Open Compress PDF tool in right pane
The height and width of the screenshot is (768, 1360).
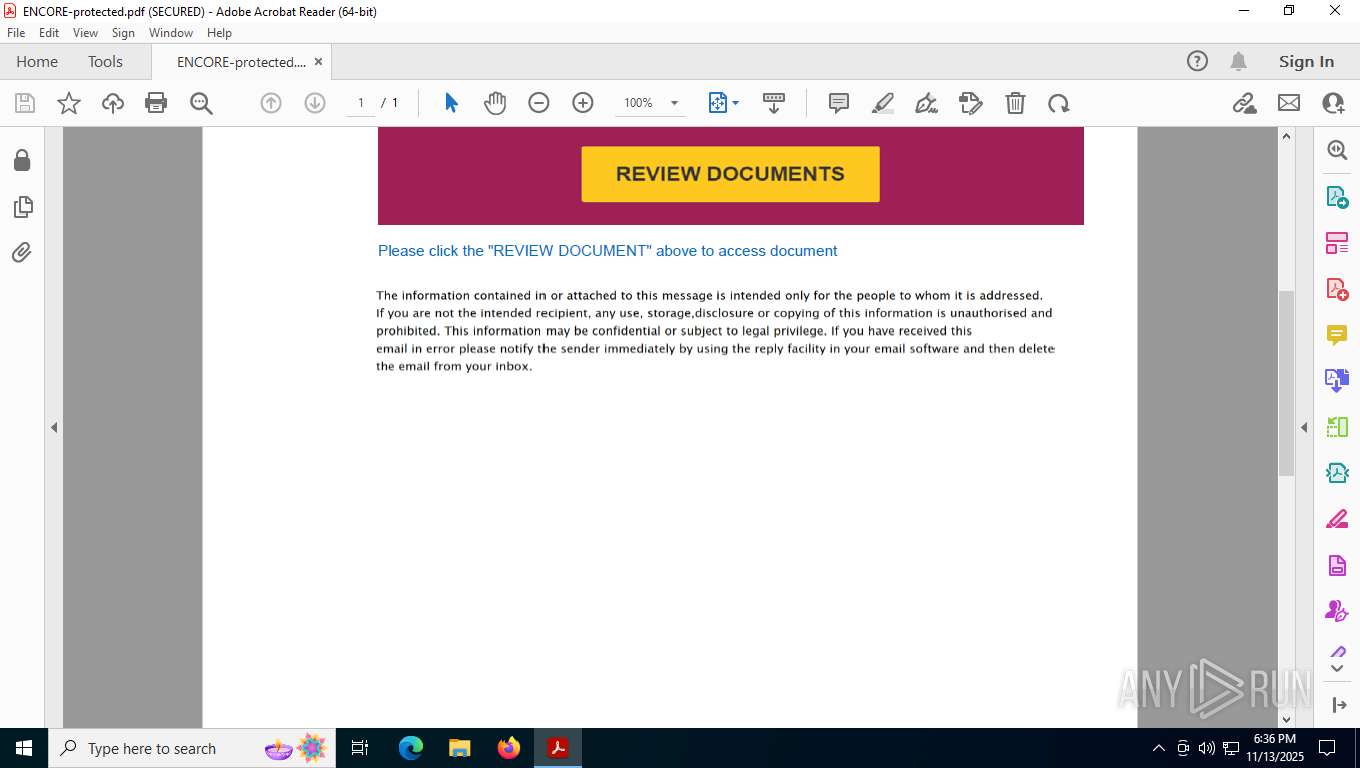(1337, 473)
